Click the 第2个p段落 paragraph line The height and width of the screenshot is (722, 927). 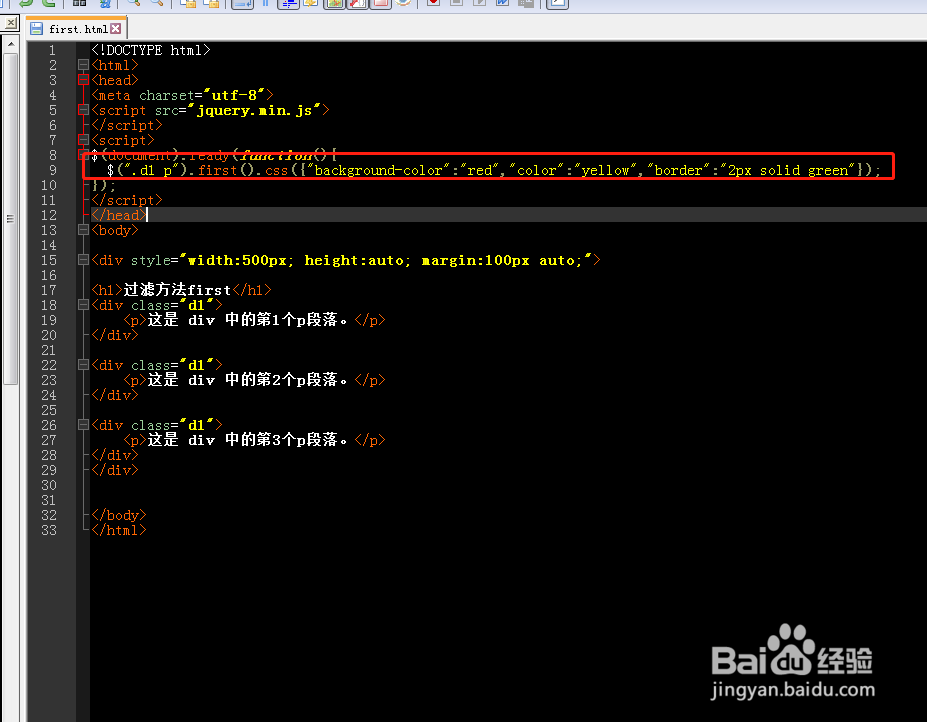[x=254, y=380]
